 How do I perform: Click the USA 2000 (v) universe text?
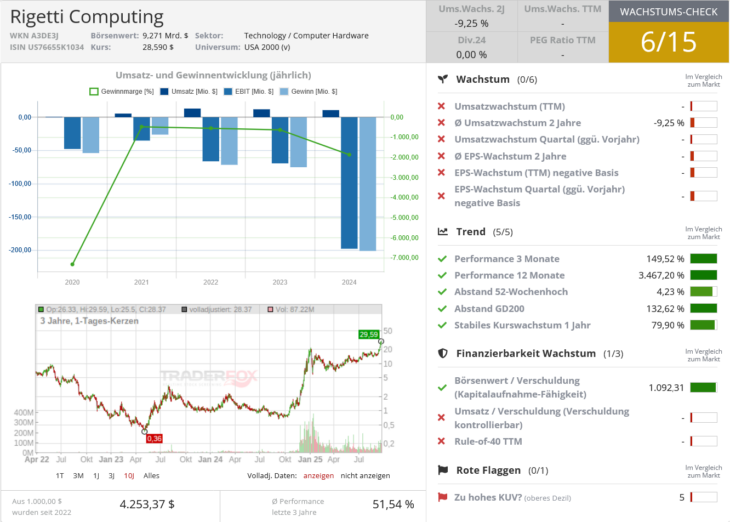tap(267, 47)
